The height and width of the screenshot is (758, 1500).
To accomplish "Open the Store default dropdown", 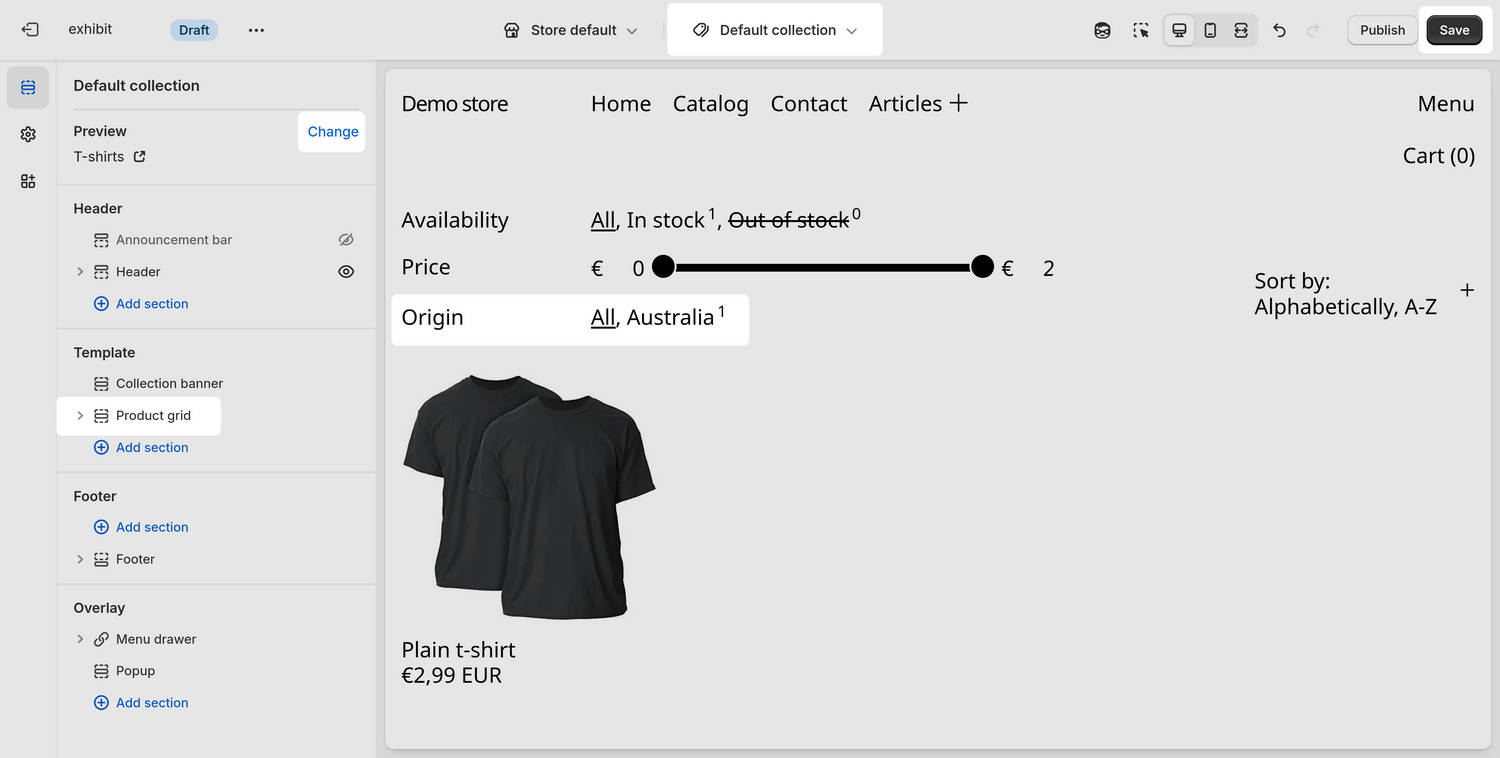I will [x=570, y=30].
